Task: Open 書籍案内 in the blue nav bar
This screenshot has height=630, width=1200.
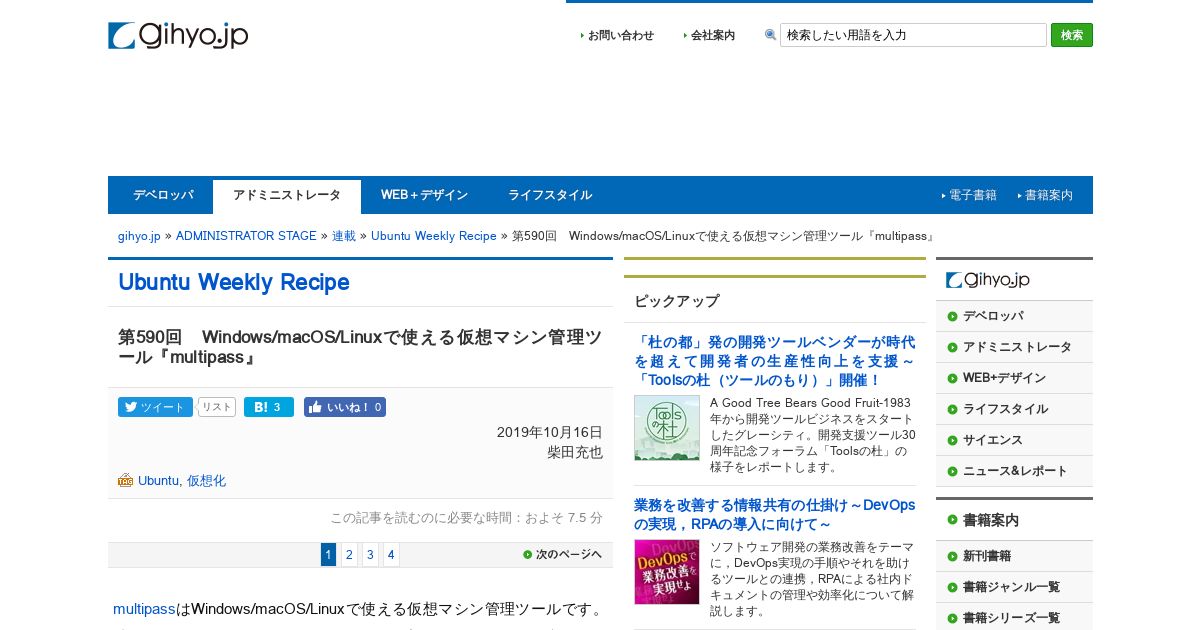Action: [1048, 195]
